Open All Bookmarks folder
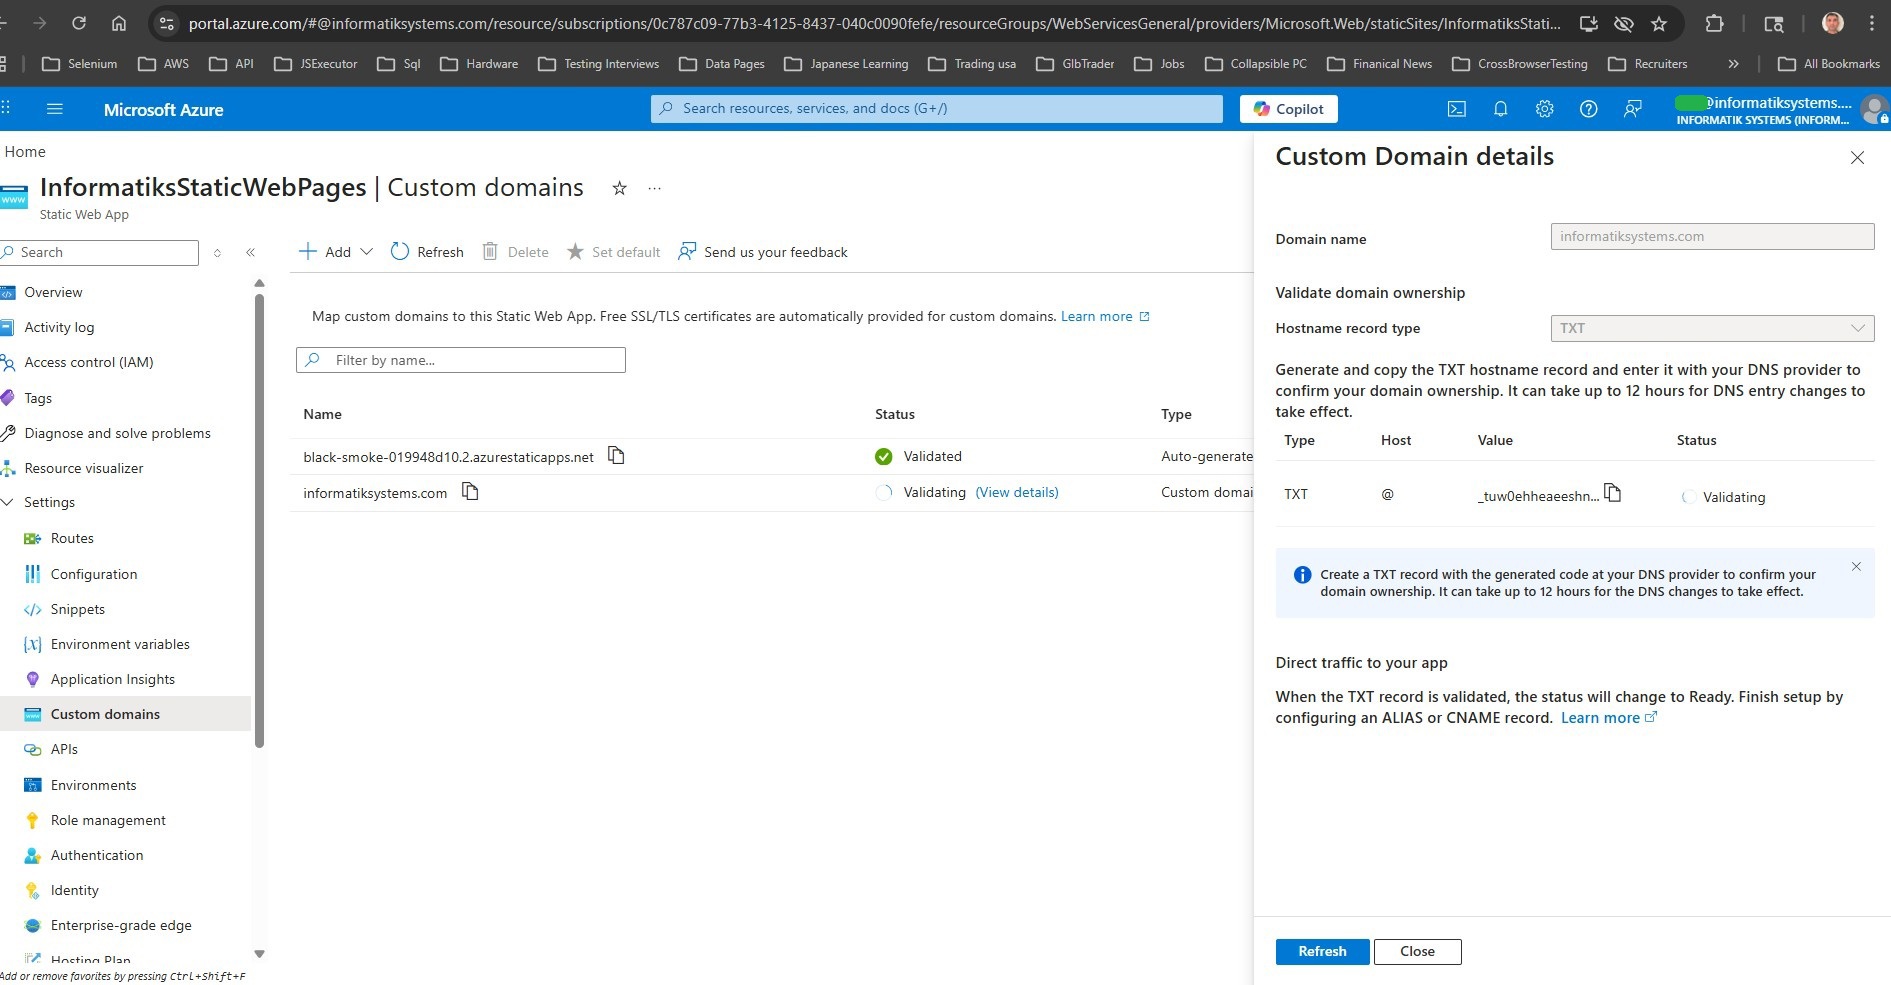 1829,64
